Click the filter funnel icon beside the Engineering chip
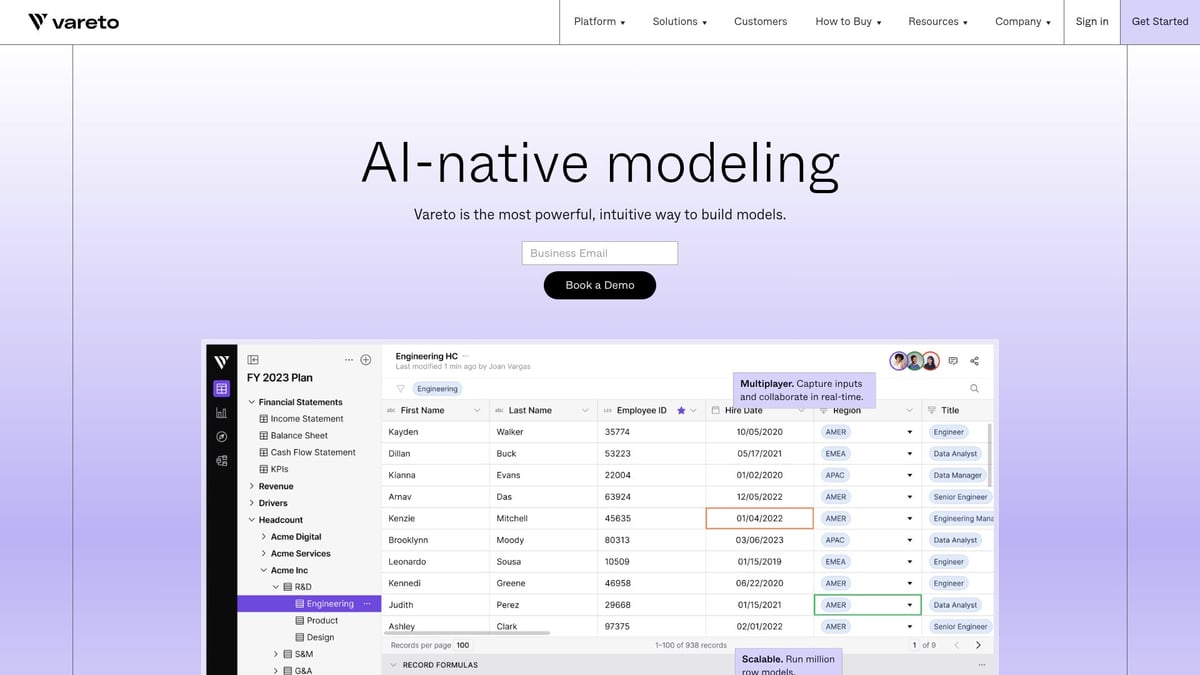 [x=400, y=388]
